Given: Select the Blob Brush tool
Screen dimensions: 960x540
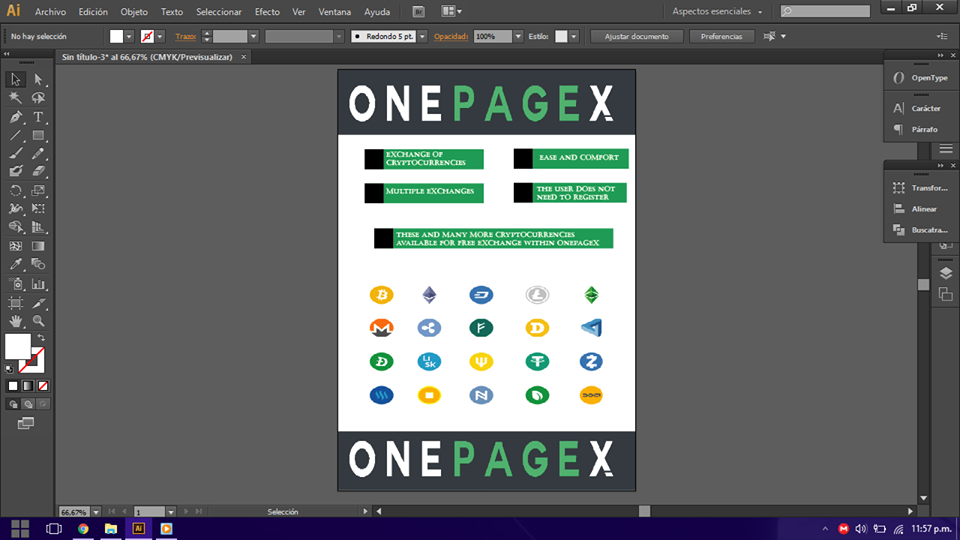Looking at the screenshot, I should [15, 171].
